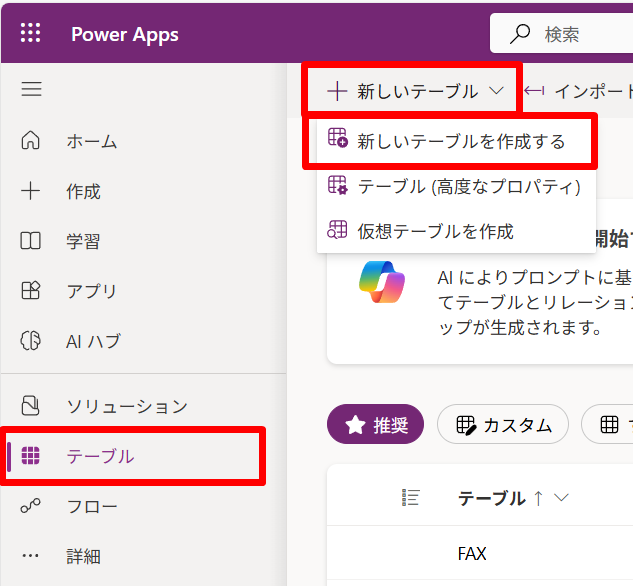Click the apps icon beside アプリ

(x=31, y=291)
